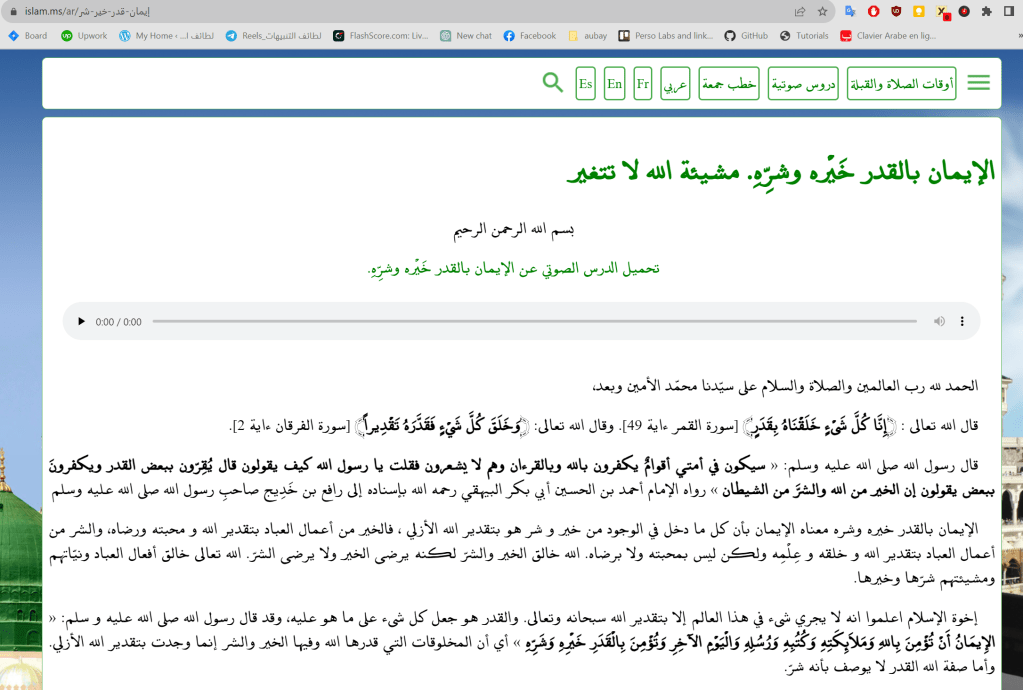Click the green search magnifier icon
1023x690 pixels.
tap(553, 83)
